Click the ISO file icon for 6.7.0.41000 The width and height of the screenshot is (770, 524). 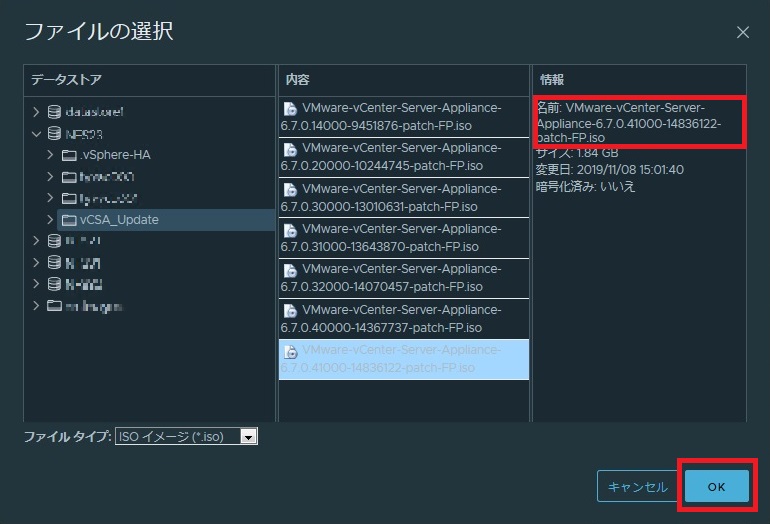(290, 351)
